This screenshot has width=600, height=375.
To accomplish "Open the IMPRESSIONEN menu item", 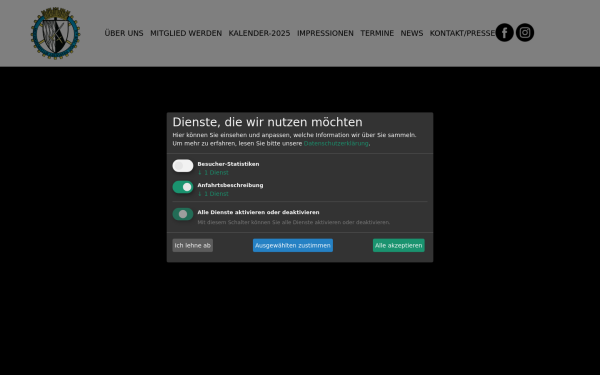I will (x=325, y=33).
